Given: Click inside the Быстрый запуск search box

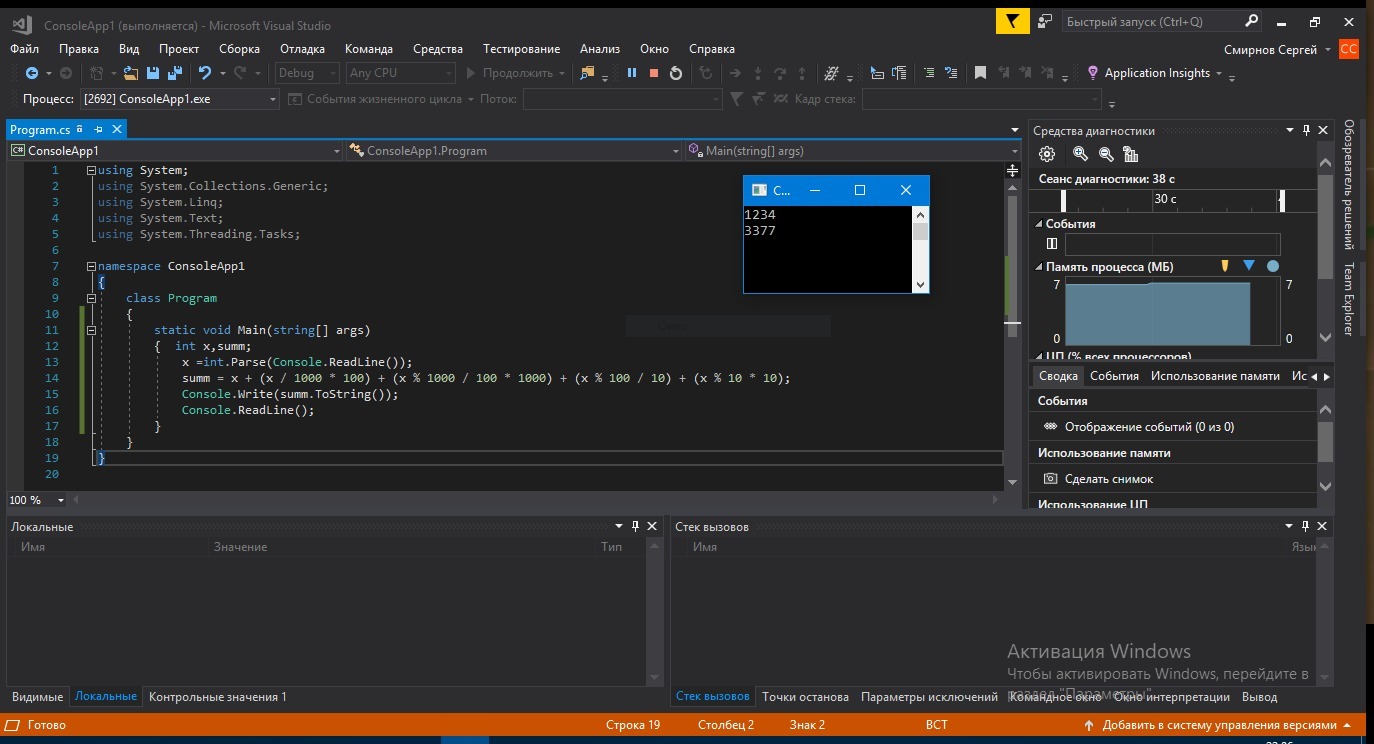Looking at the screenshot, I should coord(1150,21).
